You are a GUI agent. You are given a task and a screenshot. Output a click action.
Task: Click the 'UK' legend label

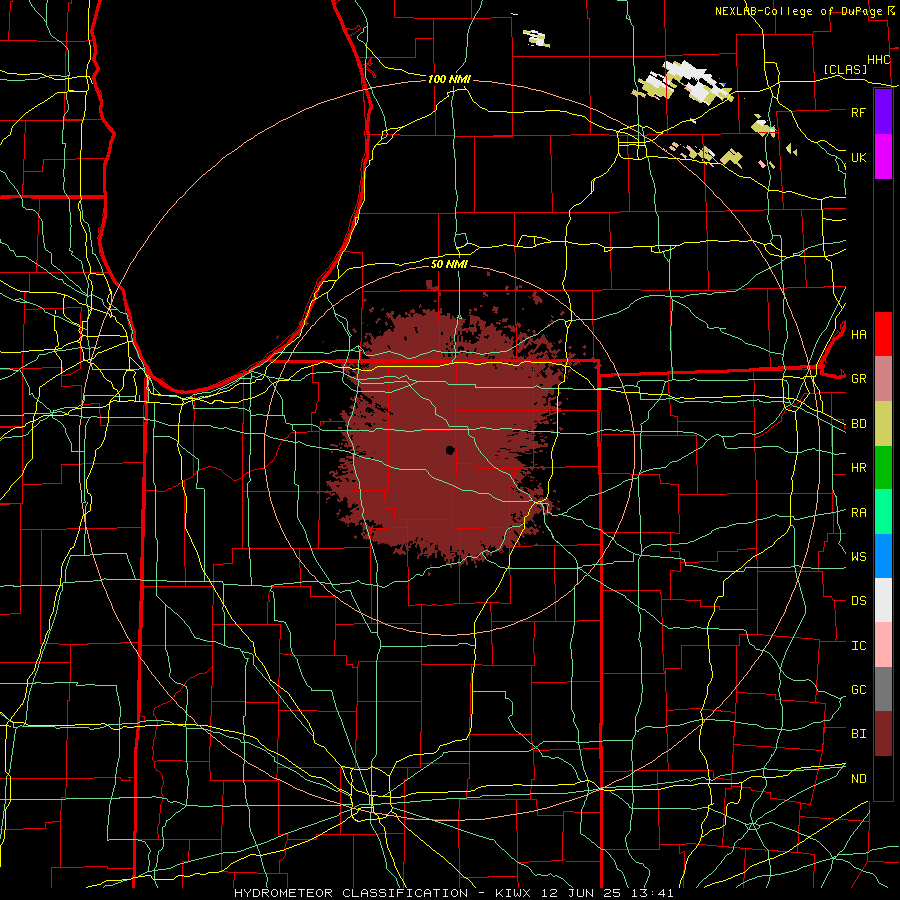(x=858, y=157)
